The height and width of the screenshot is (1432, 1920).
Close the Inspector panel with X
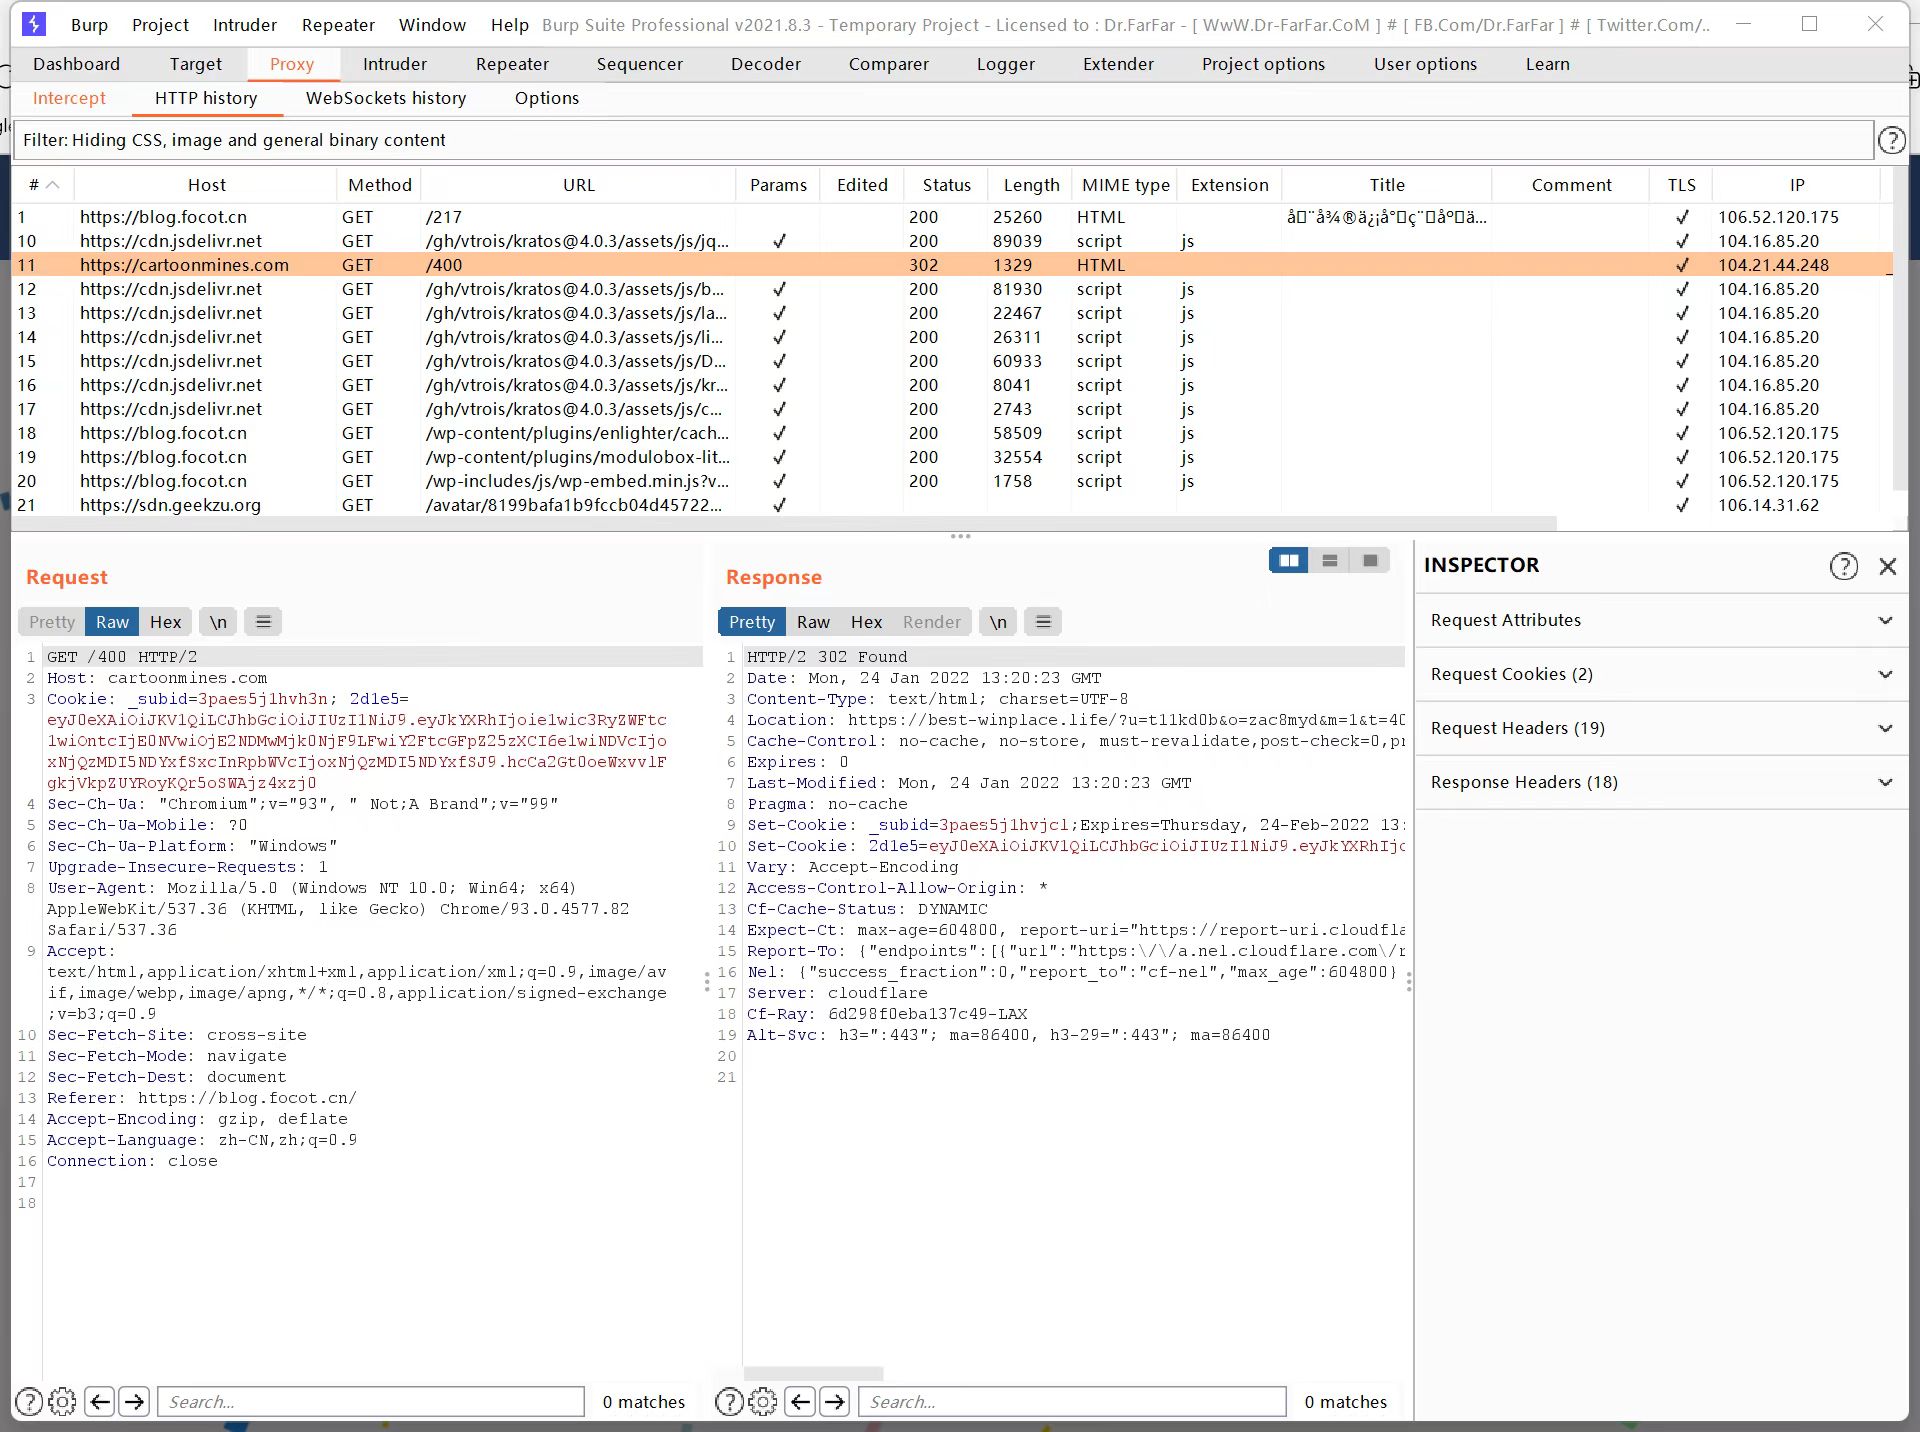(1888, 566)
